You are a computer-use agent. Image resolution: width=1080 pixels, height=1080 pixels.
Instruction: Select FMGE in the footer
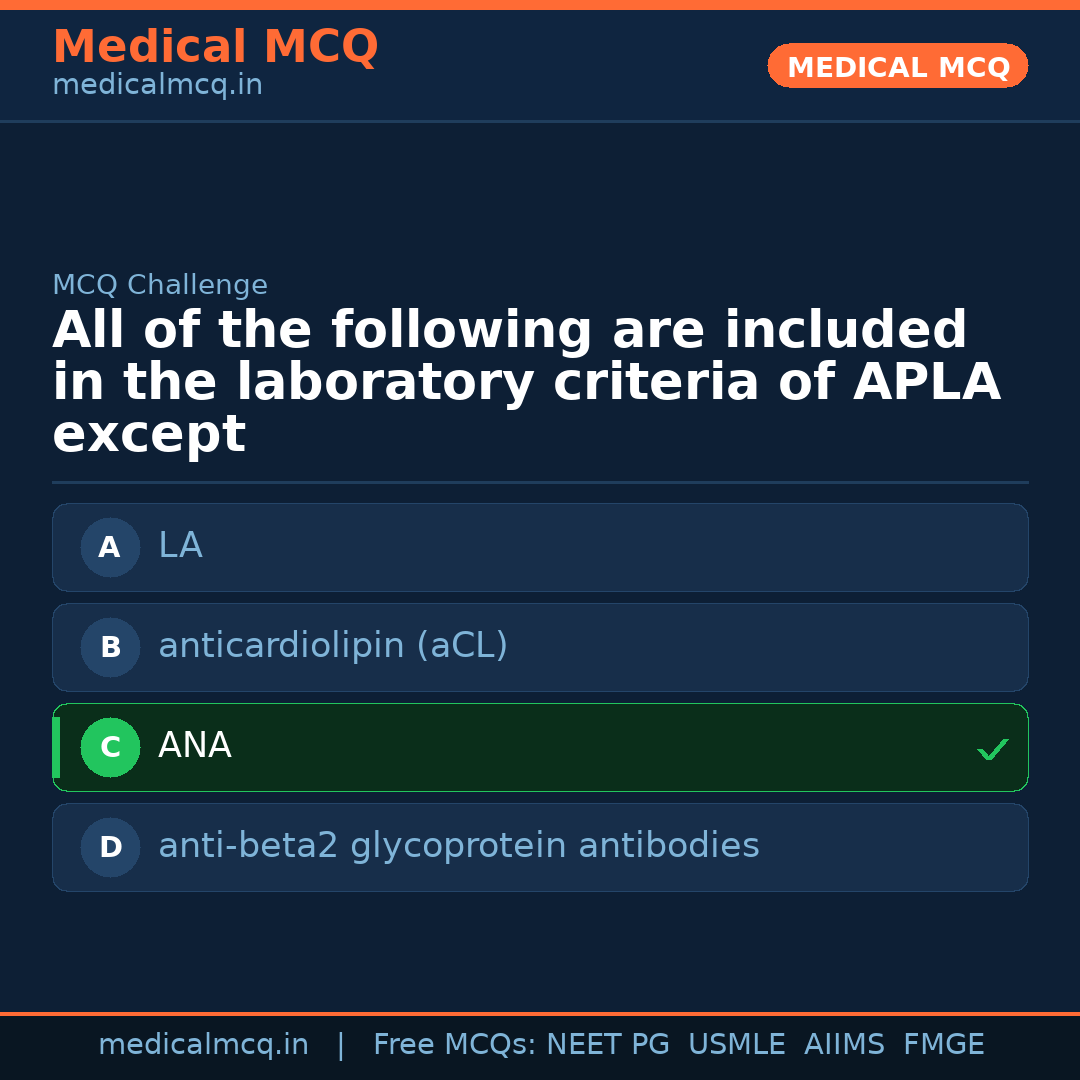pyautogui.click(x=943, y=1045)
